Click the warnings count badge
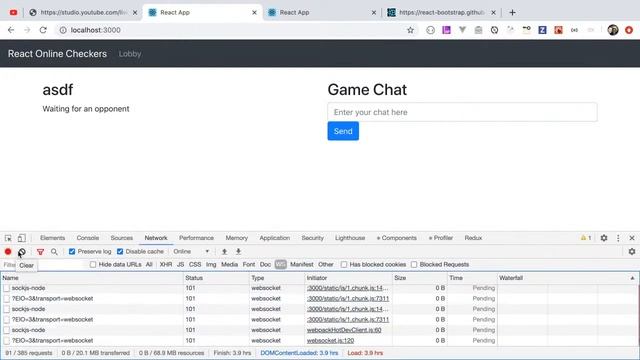Image resolution: width=640 pixels, height=360 pixels. click(x=586, y=238)
